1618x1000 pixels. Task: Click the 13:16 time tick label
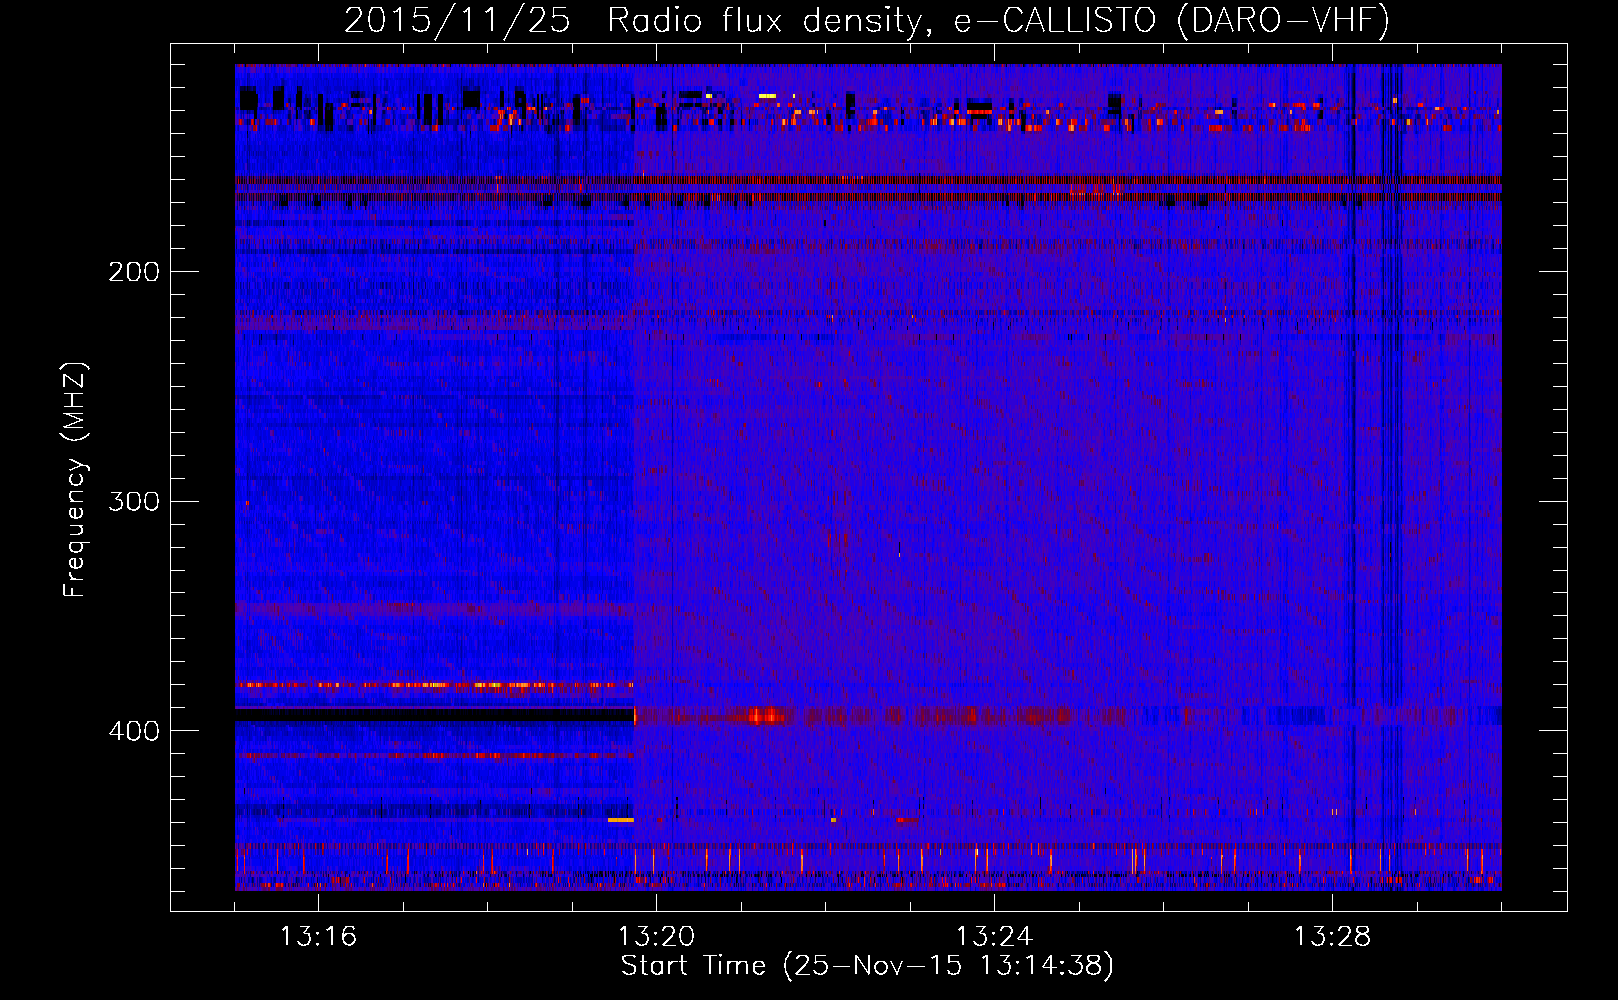click(x=318, y=937)
